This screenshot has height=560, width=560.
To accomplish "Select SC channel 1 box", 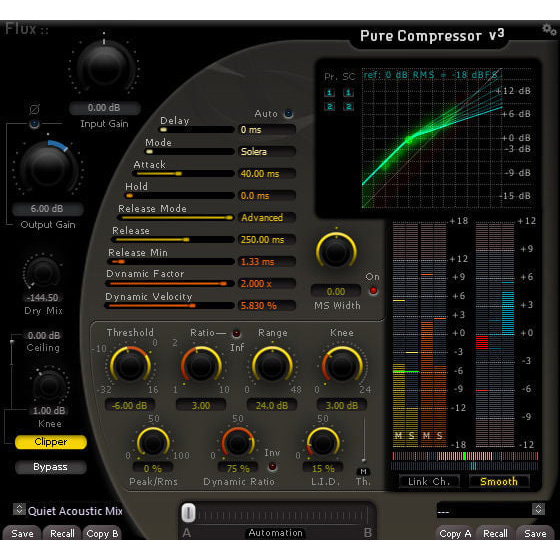I will (348, 92).
